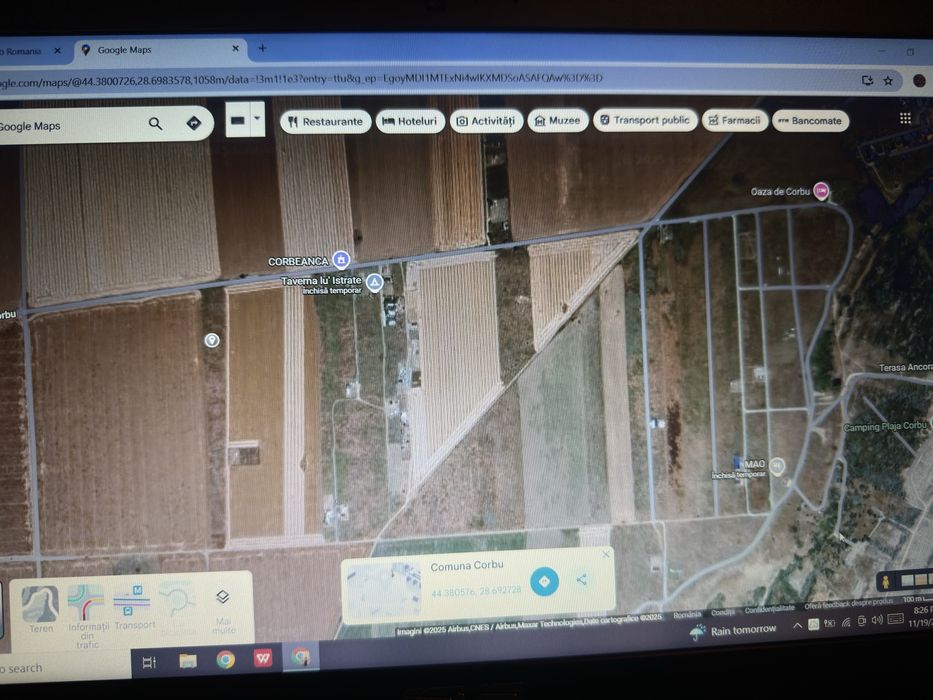Click the install app icon in address bar
This screenshot has height=700, width=933.
coord(868,80)
